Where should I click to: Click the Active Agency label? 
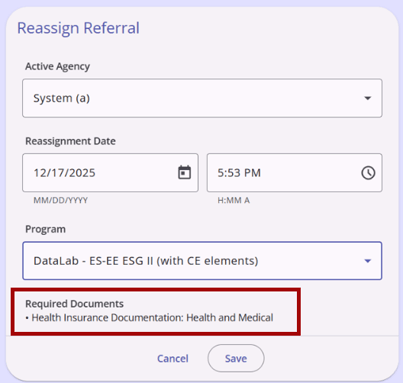(58, 66)
